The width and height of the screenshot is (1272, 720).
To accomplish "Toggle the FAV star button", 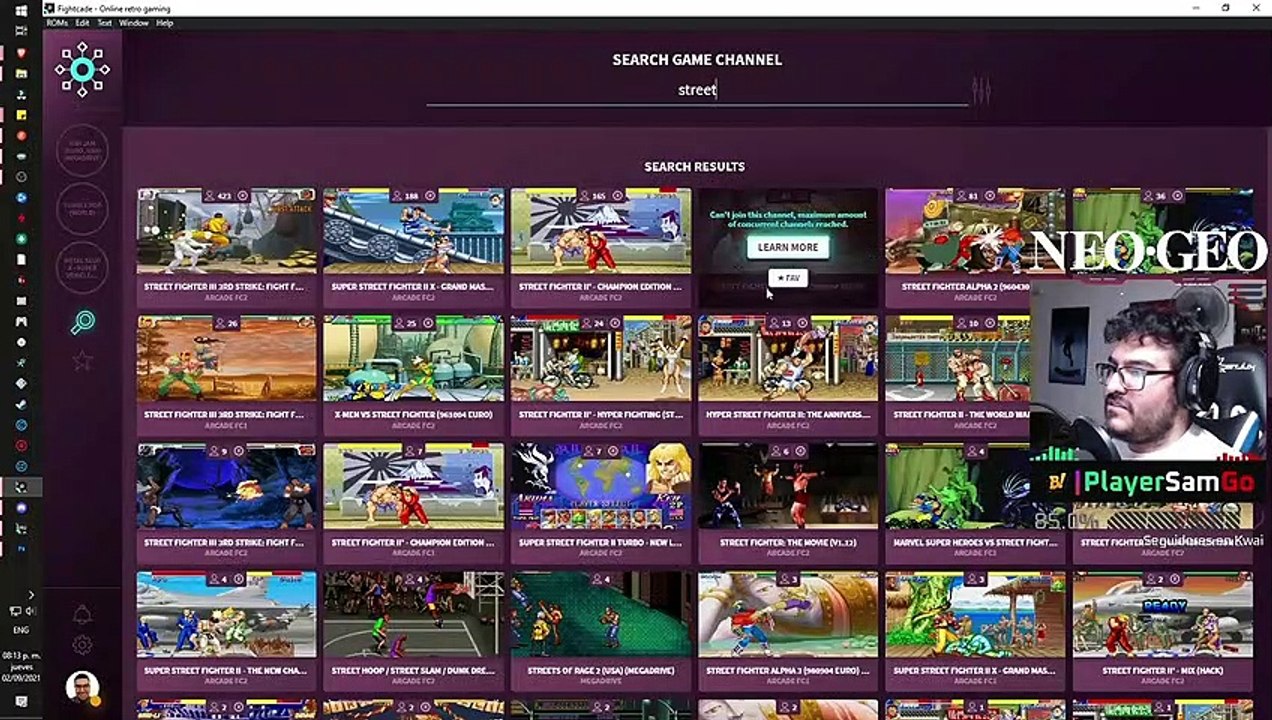I will click(x=788, y=278).
